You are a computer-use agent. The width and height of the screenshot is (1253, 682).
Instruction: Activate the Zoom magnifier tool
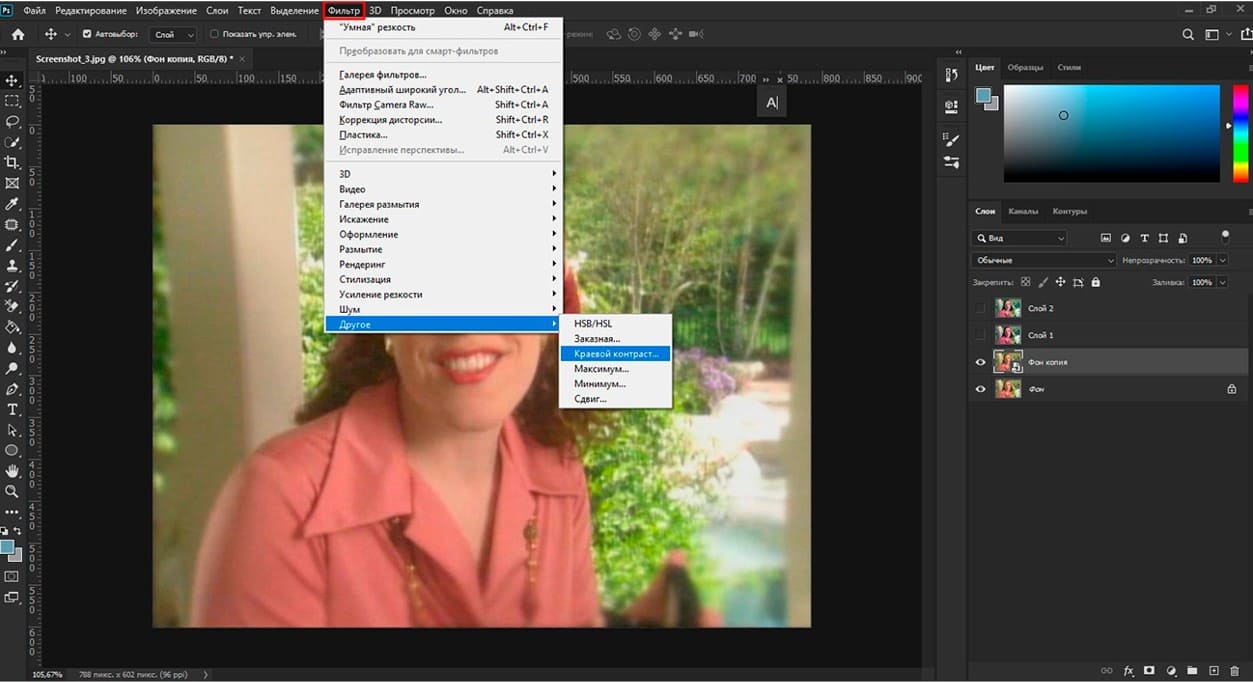pos(12,492)
